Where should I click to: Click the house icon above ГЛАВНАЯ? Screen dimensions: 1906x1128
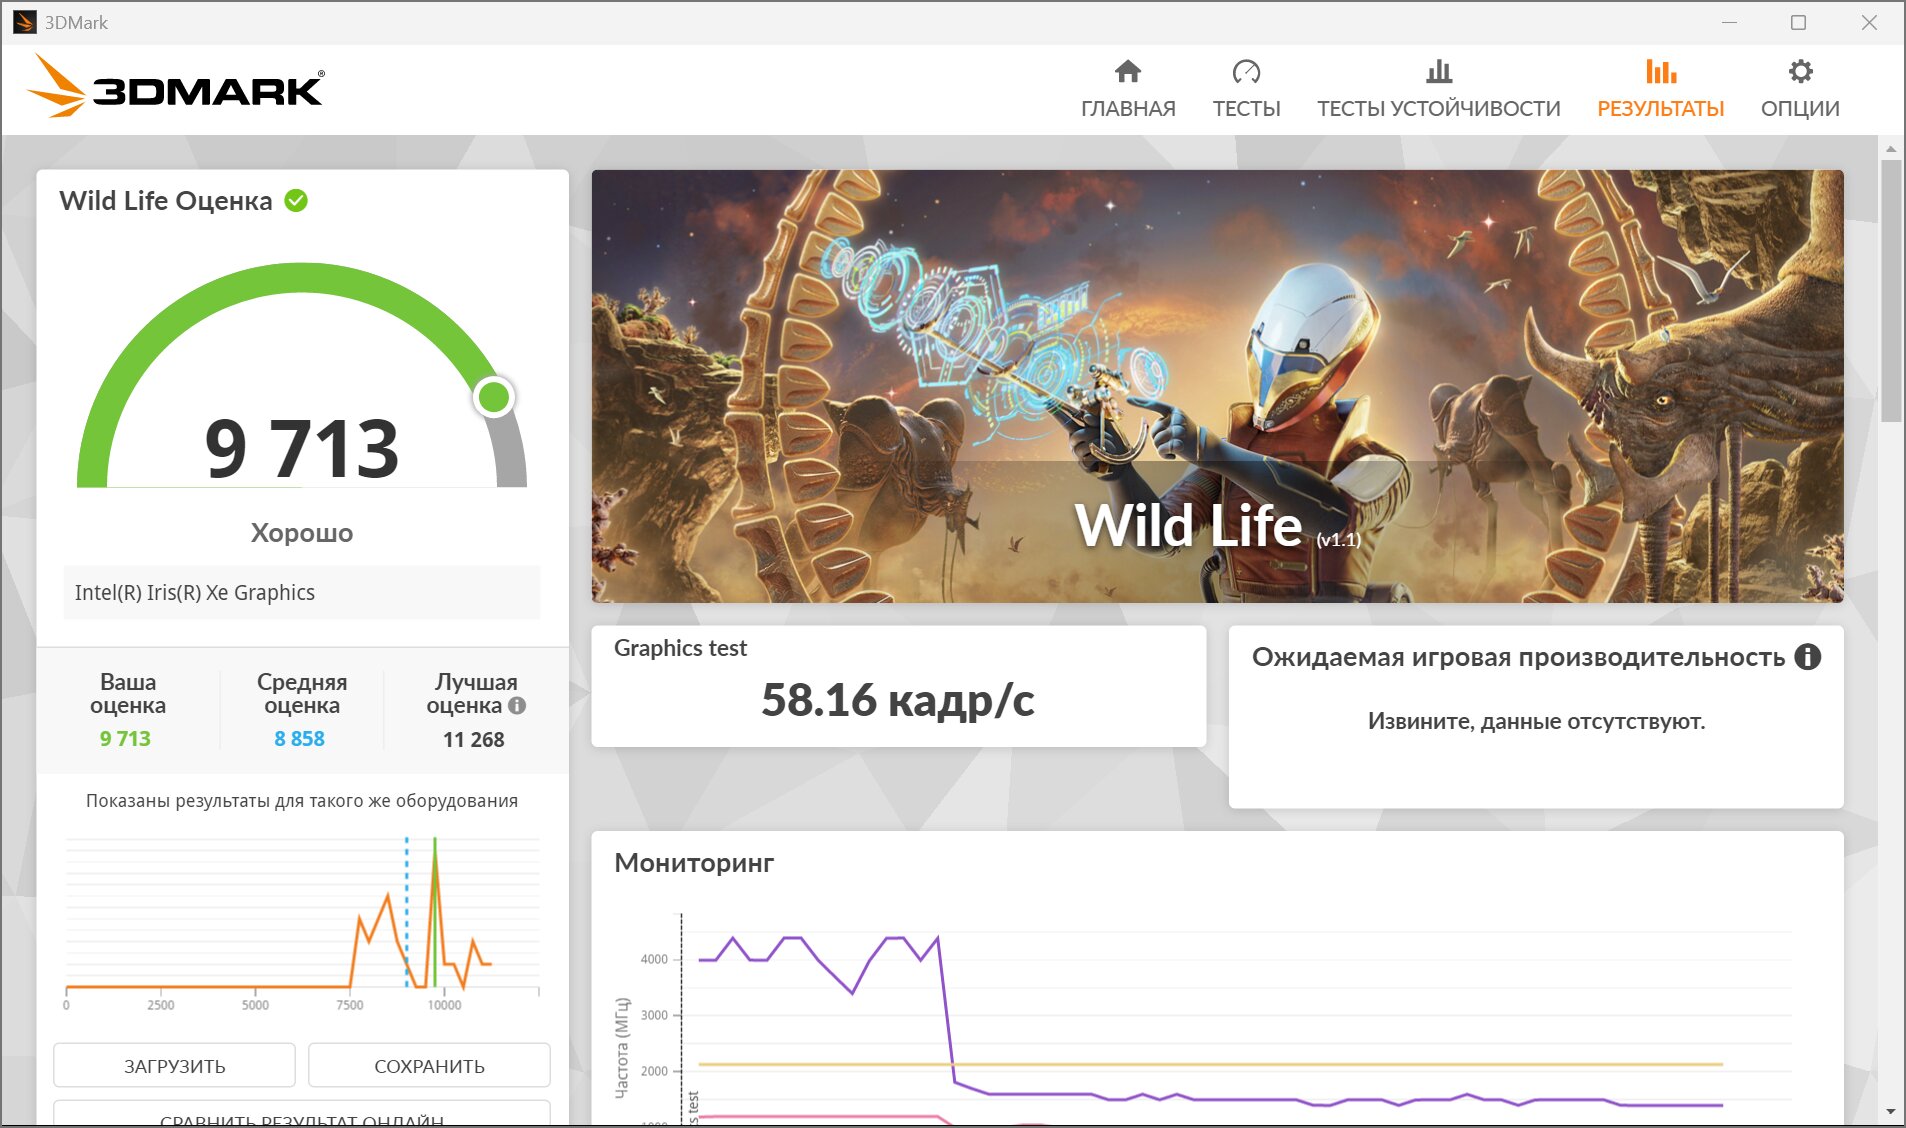pyautogui.click(x=1128, y=71)
